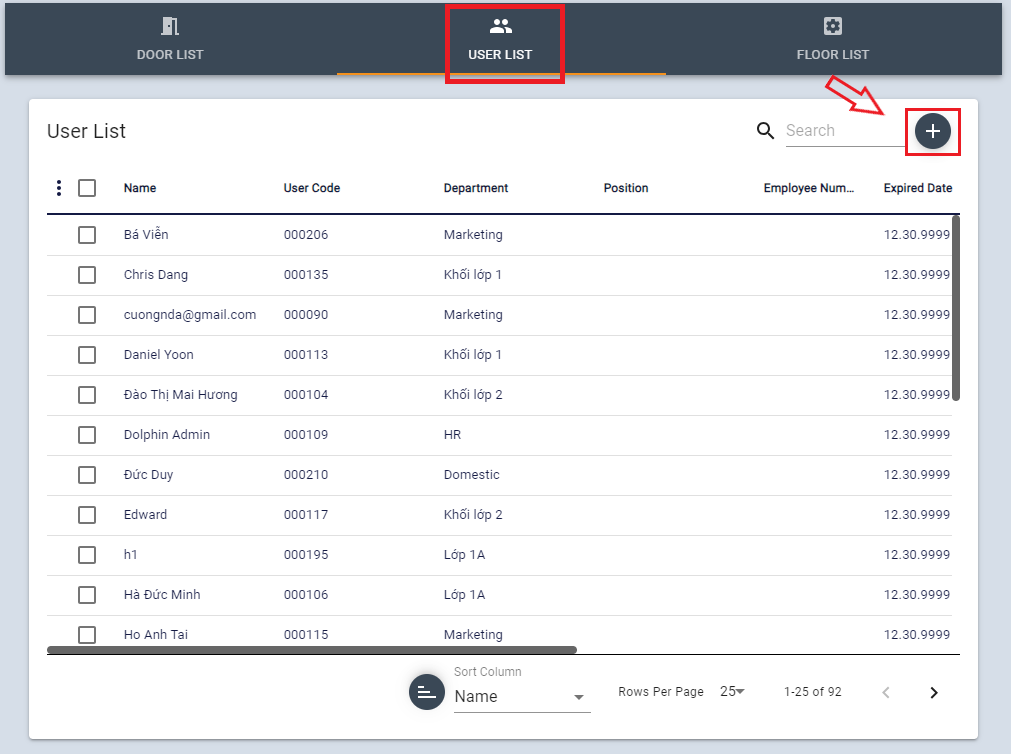Screen dimensions: 1011x754
Task: Expand the Rows Per Page dropdown
Action: [x=733, y=692]
